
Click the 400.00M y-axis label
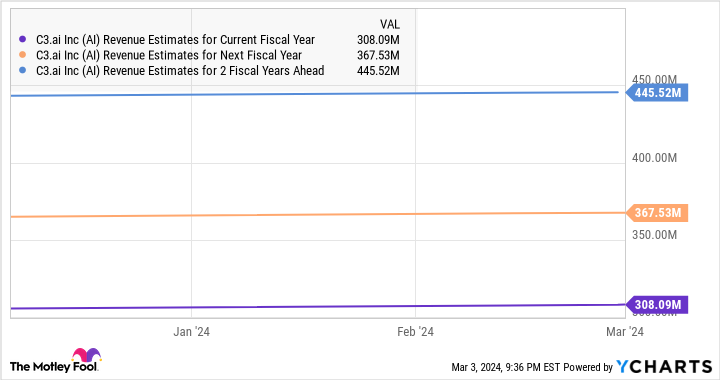pyautogui.click(x=654, y=158)
